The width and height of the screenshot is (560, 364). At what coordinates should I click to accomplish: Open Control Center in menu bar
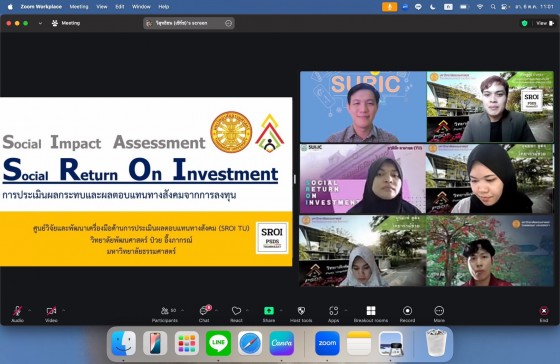point(505,6)
